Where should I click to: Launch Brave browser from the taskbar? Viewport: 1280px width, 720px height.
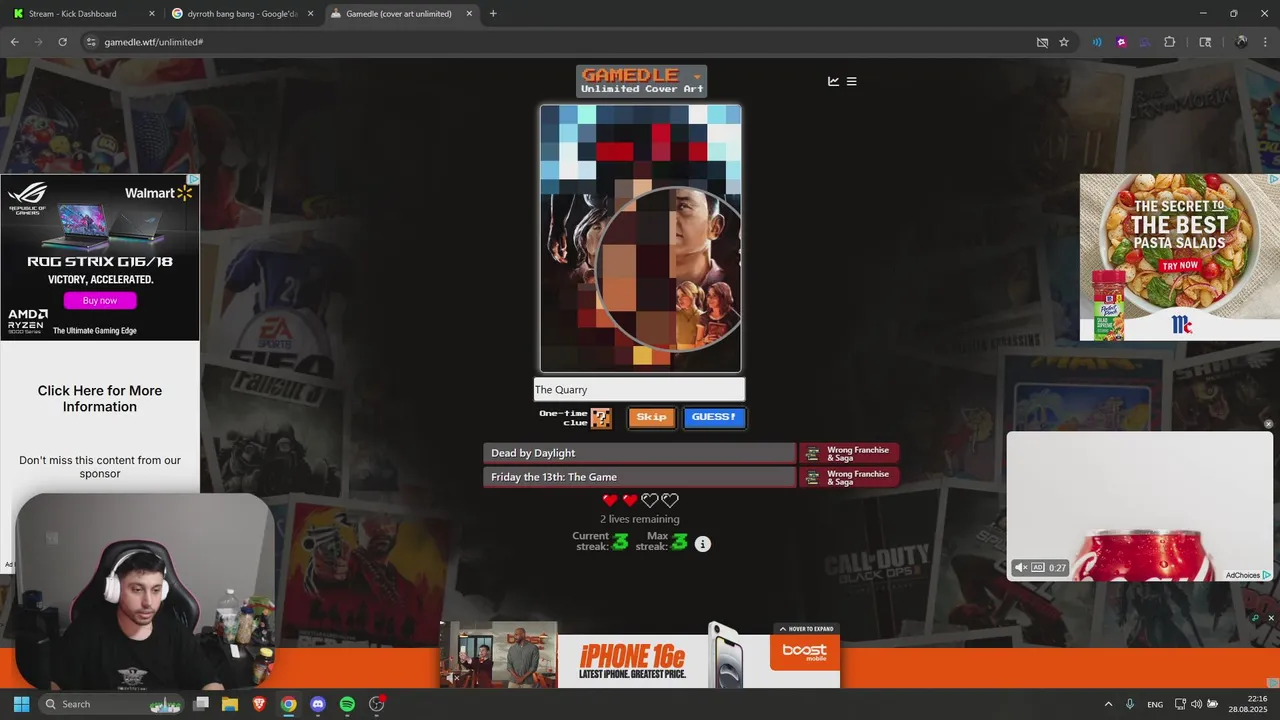coord(259,704)
